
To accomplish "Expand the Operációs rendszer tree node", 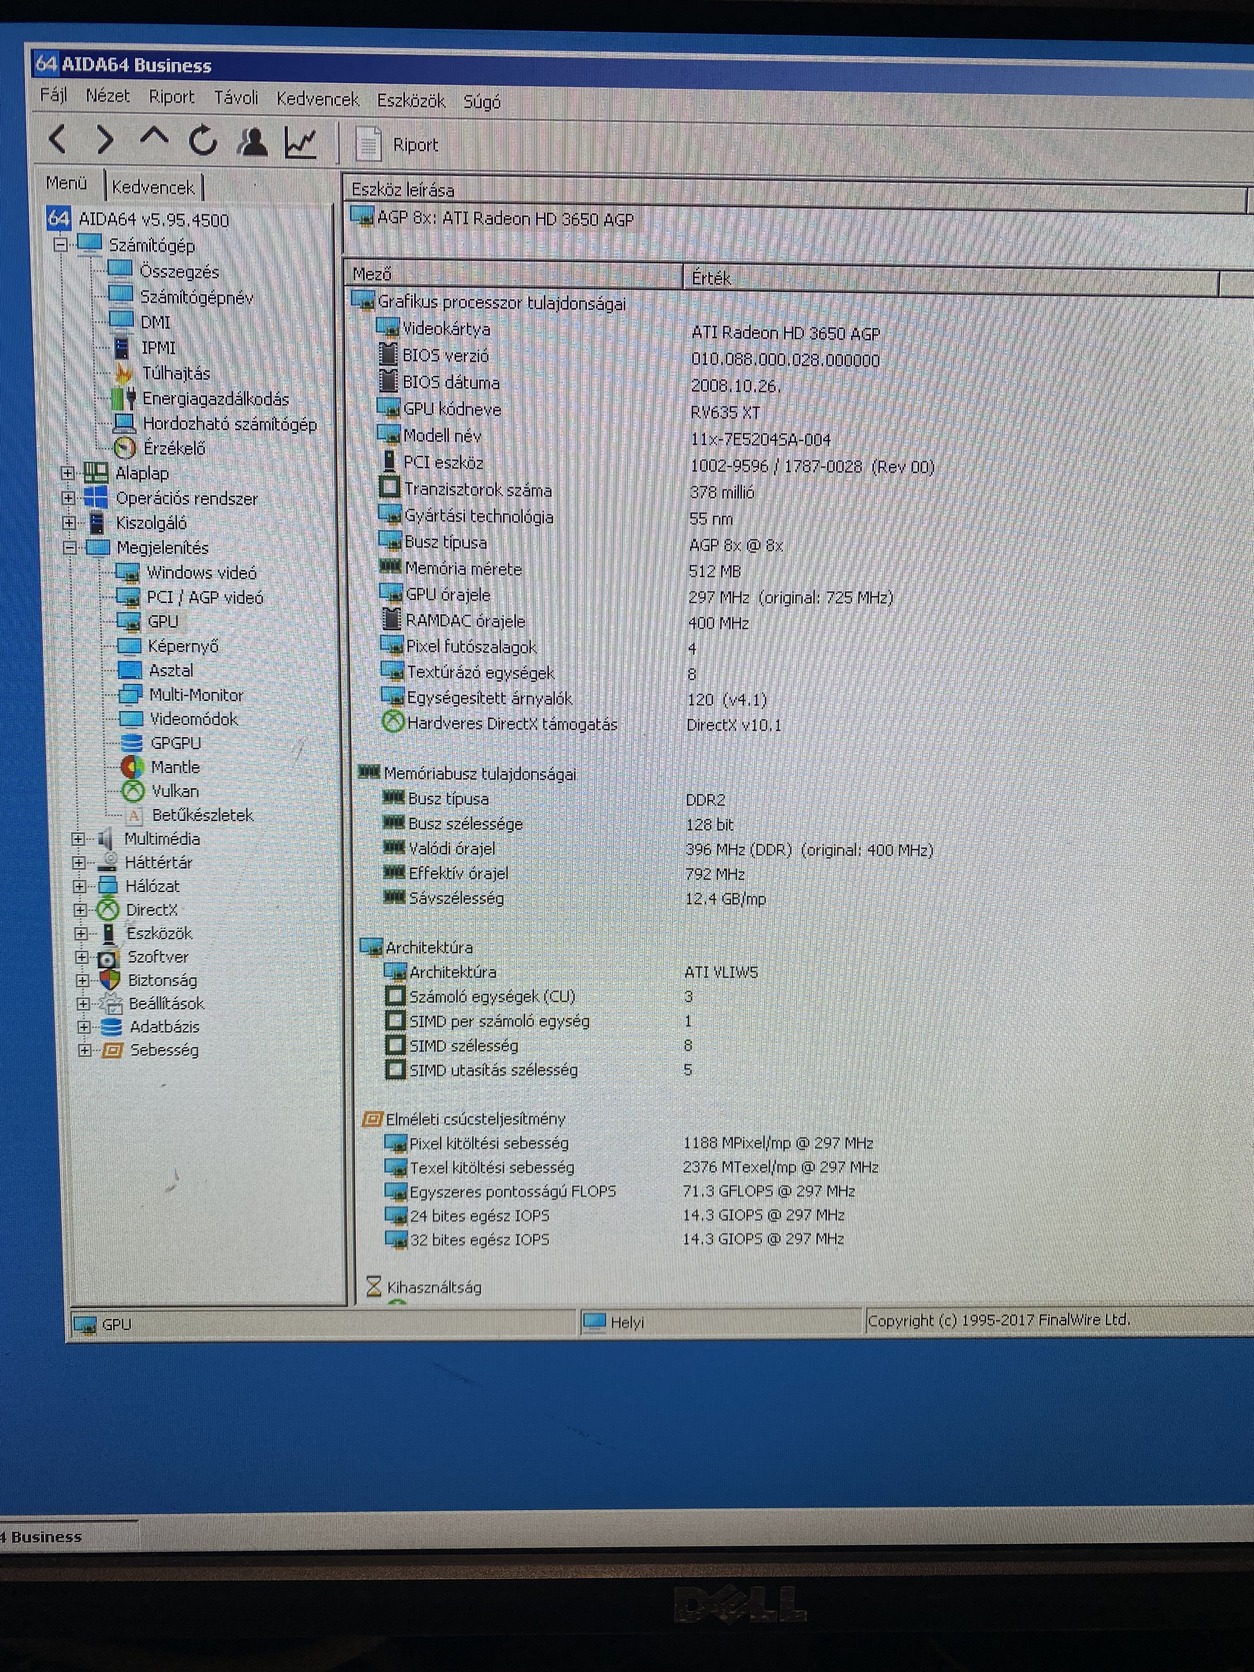I will pos(67,497).
